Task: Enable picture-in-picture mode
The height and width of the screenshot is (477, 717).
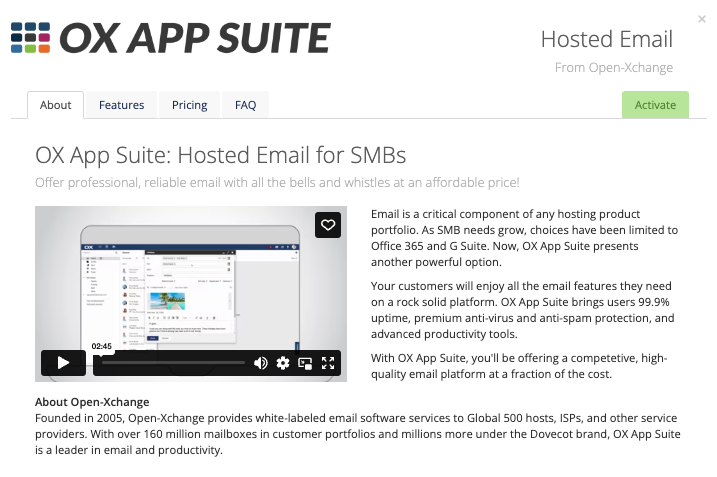Action: point(305,363)
